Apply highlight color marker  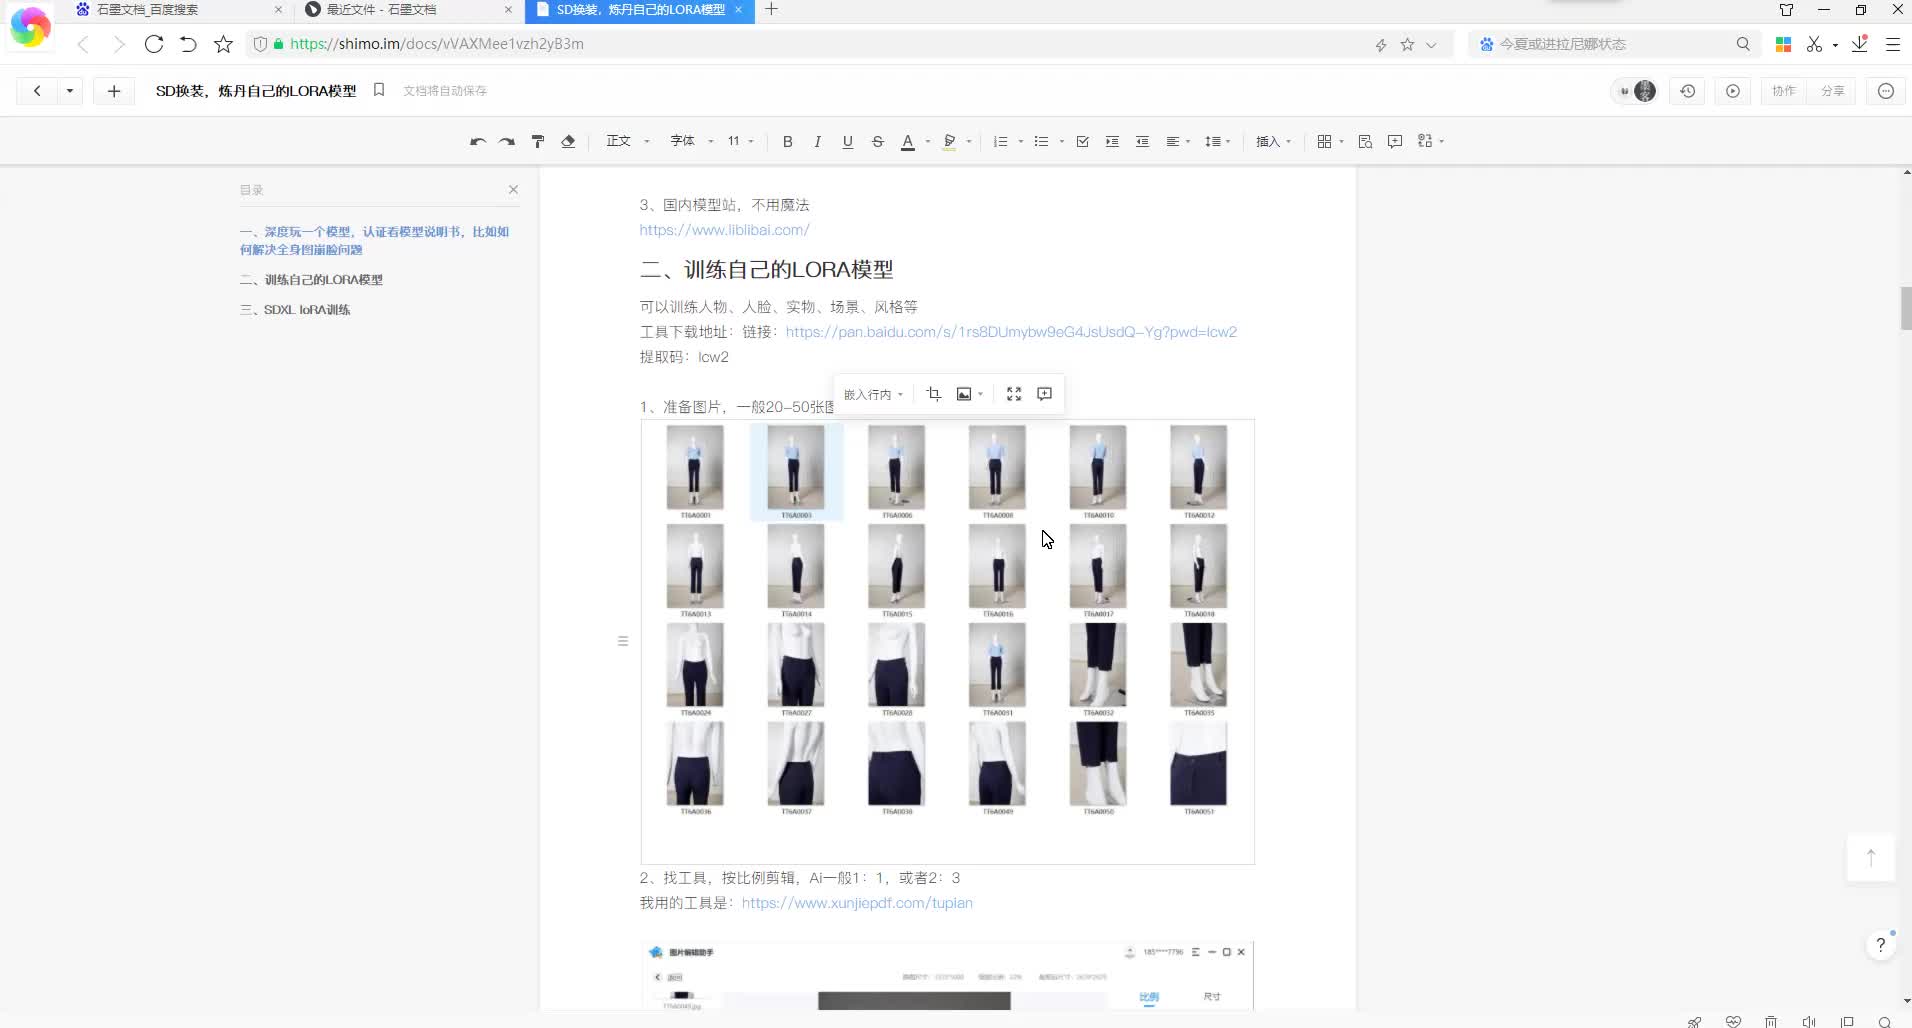pyautogui.click(x=950, y=141)
